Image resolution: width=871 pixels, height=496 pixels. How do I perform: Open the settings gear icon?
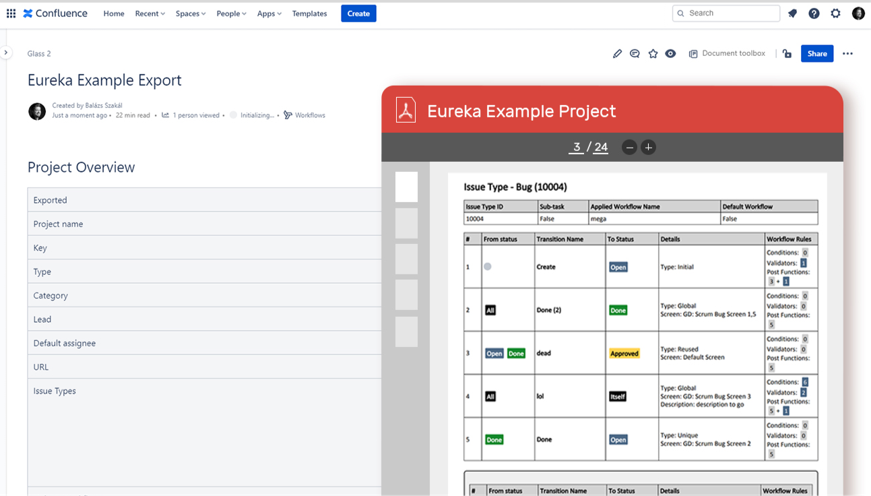coord(836,14)
